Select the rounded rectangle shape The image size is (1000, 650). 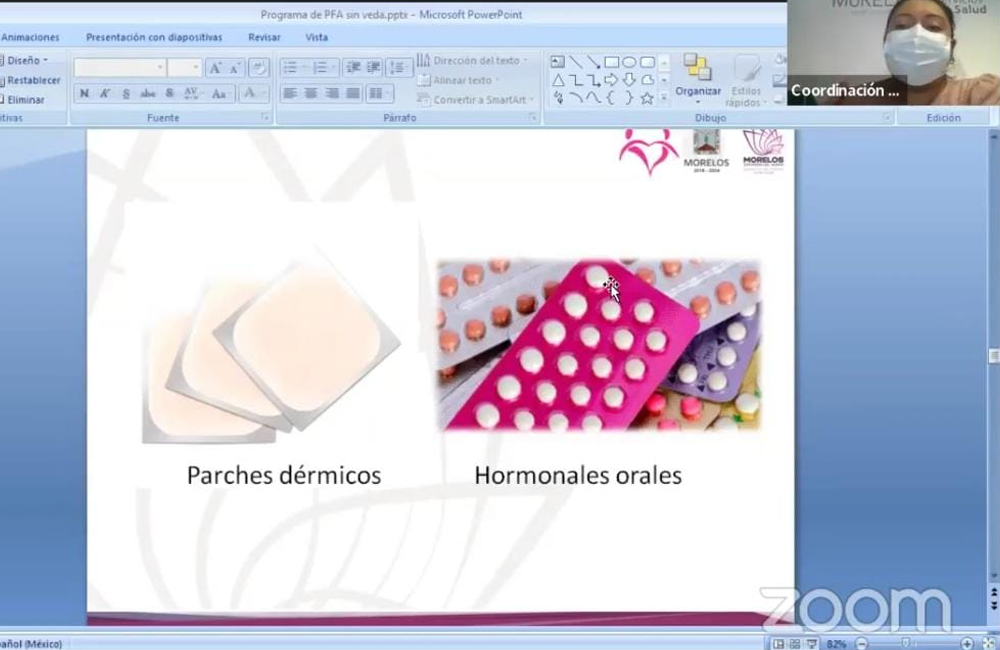click(x=647, y=62)
